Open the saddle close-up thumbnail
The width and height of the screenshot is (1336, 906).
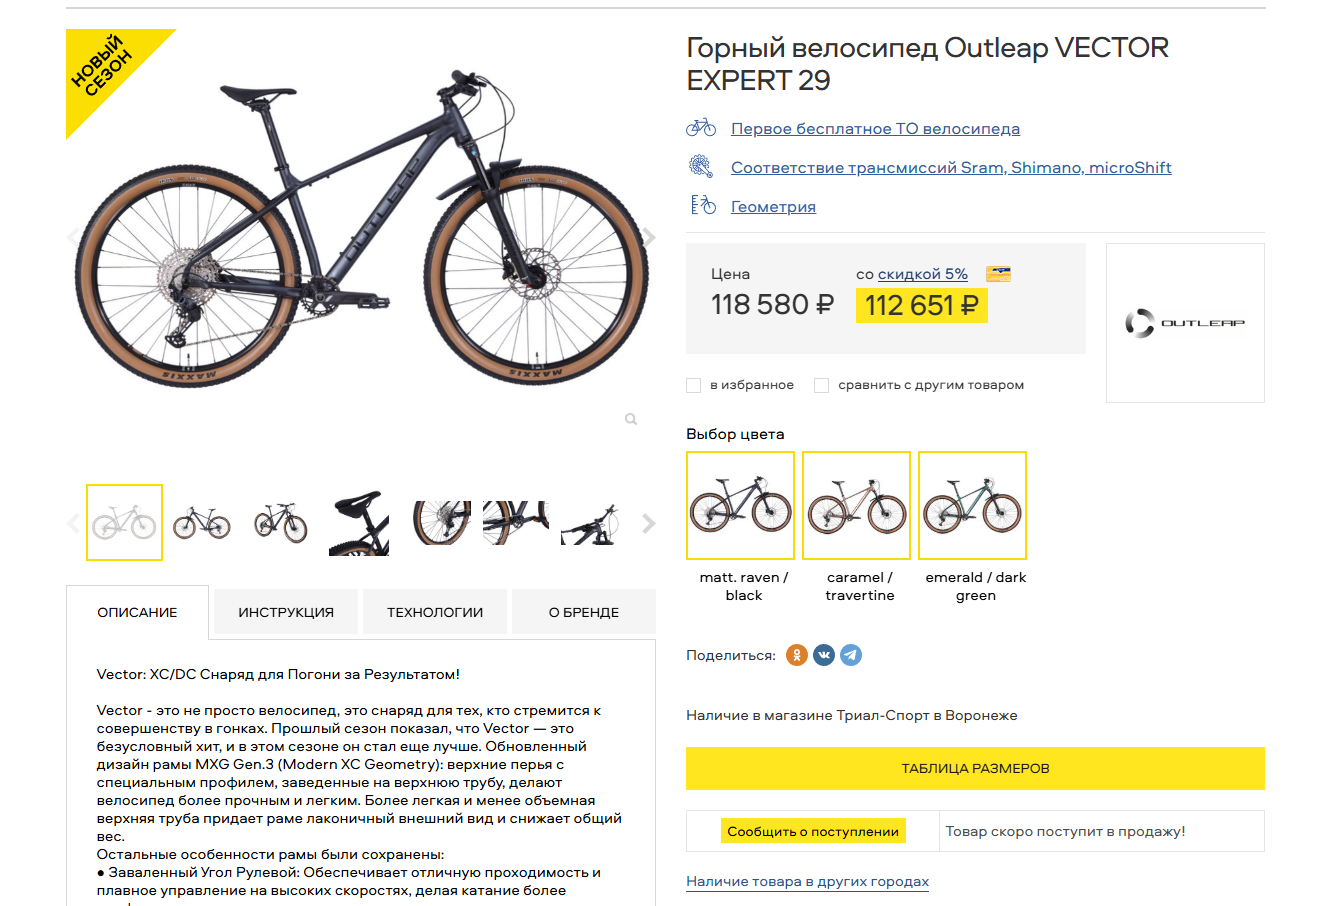click(x=359, y=522)
